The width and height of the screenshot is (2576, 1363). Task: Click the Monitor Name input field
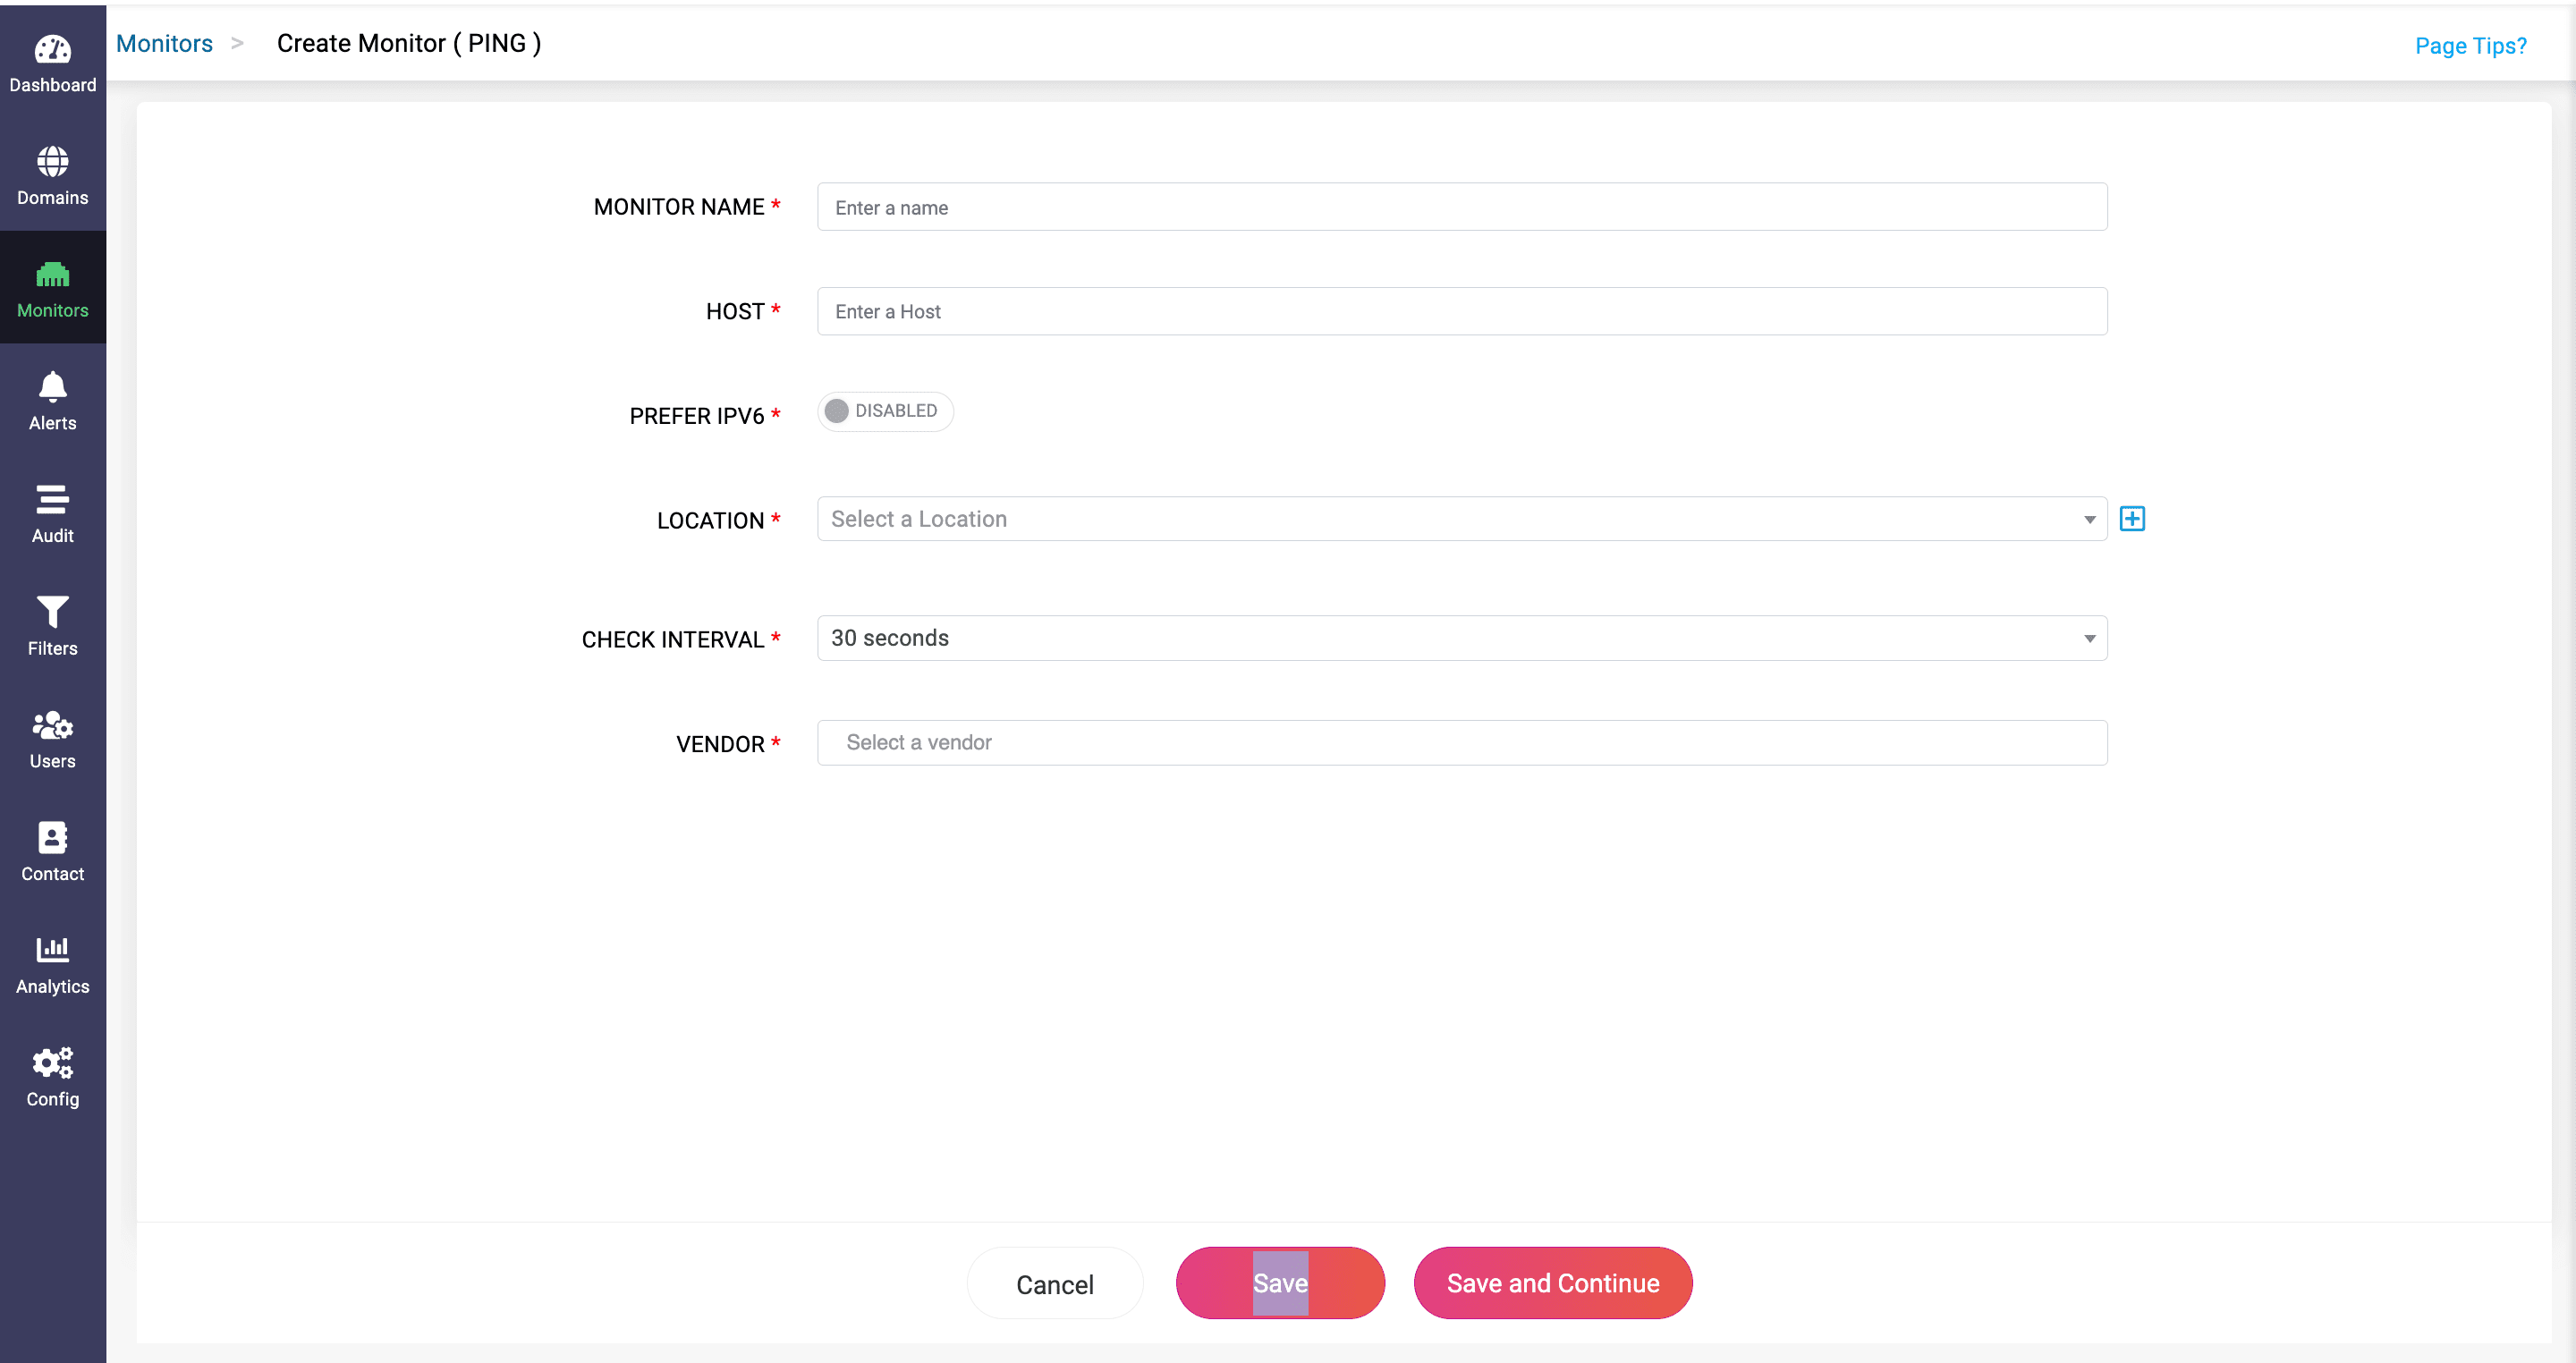tap(1460, 207)
